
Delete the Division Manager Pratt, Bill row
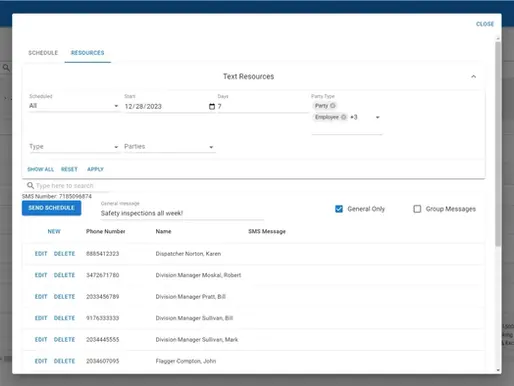pyautogui.click(x=64, y=297)
